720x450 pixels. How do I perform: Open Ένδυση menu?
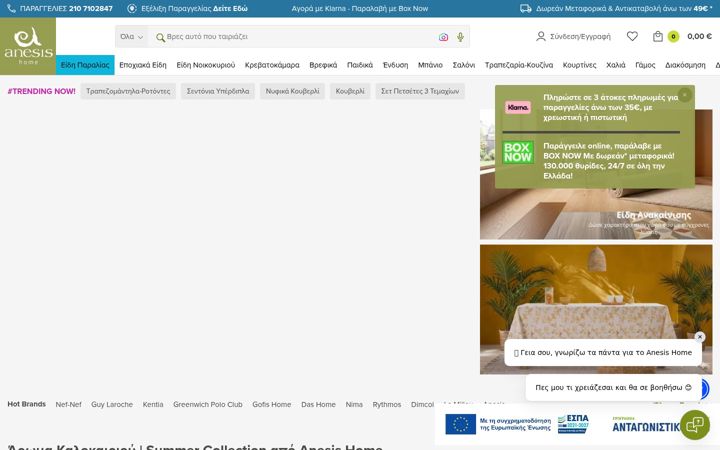coord(395,65)
